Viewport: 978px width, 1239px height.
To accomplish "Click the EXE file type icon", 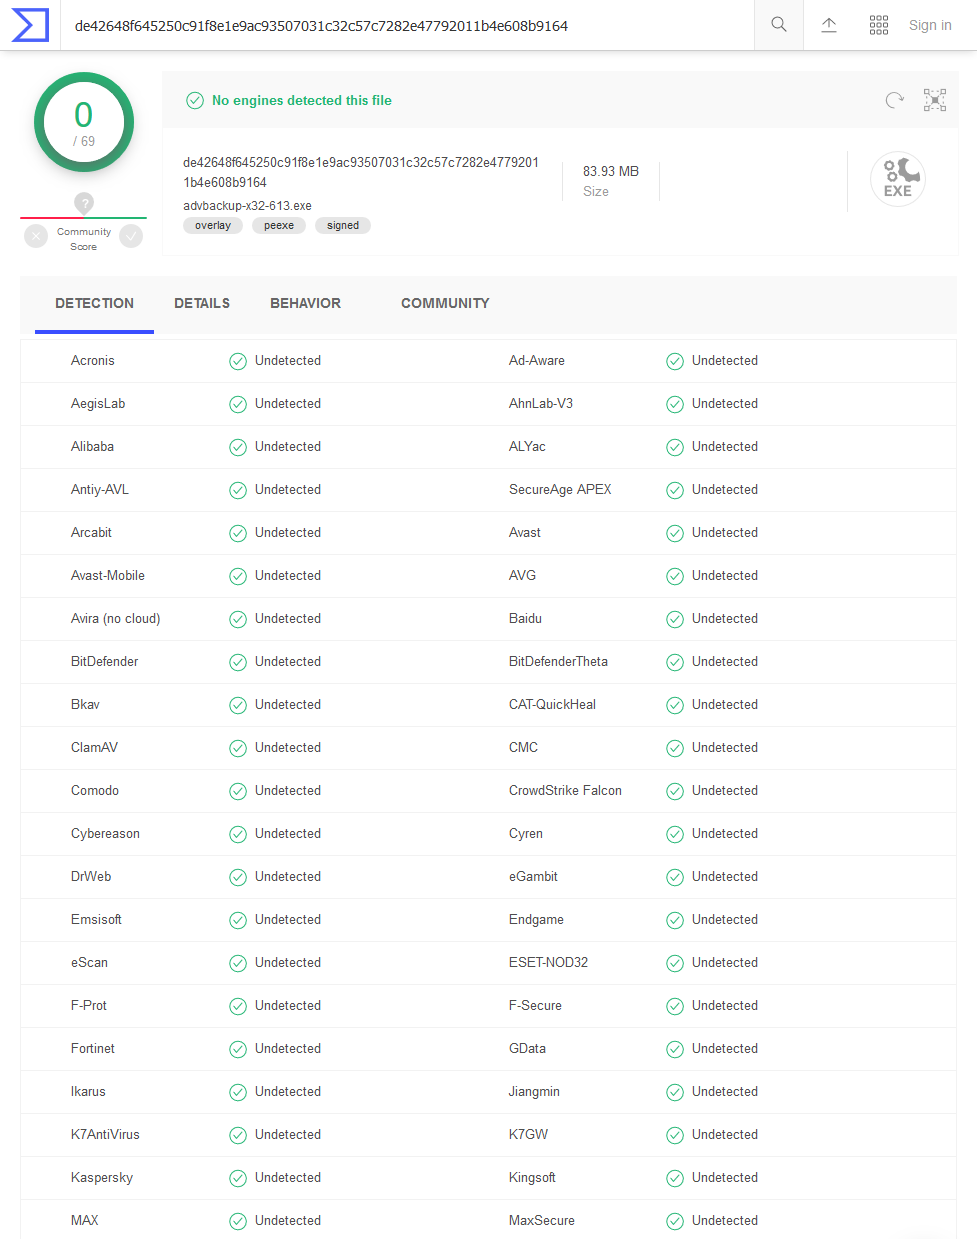I will click(x=897, y=180).
